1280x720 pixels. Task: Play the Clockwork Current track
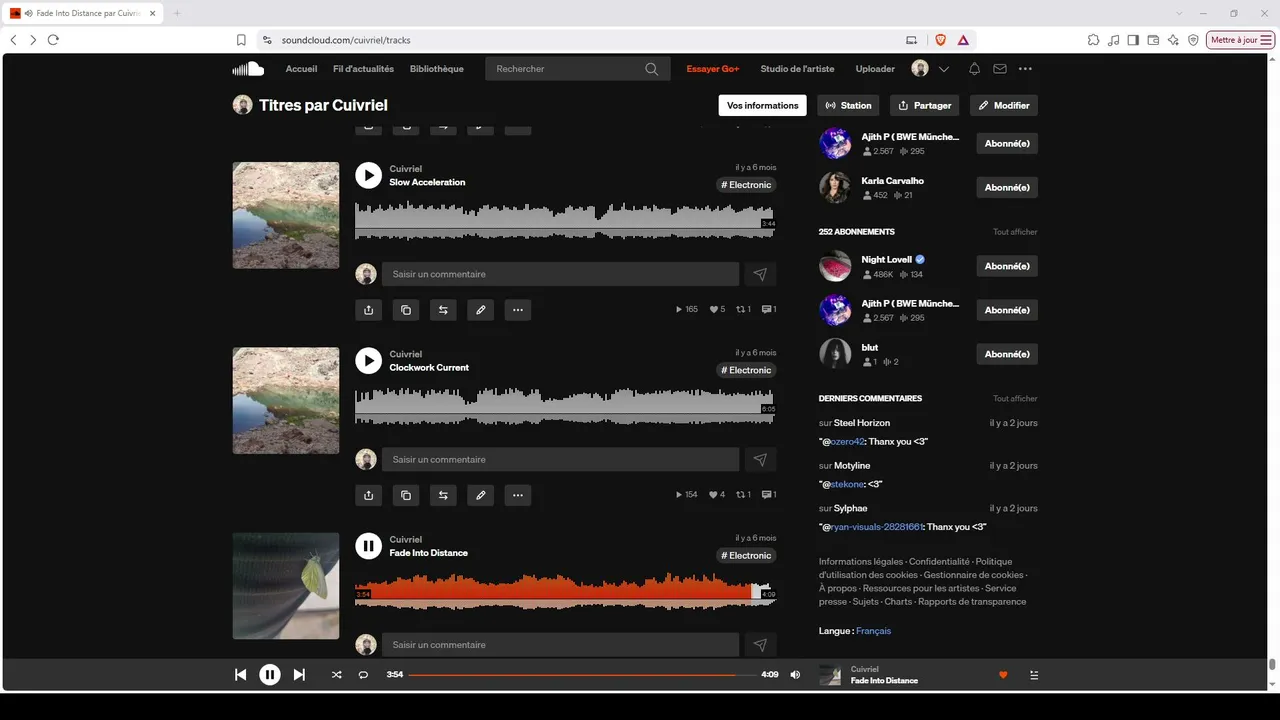[368, 360]
